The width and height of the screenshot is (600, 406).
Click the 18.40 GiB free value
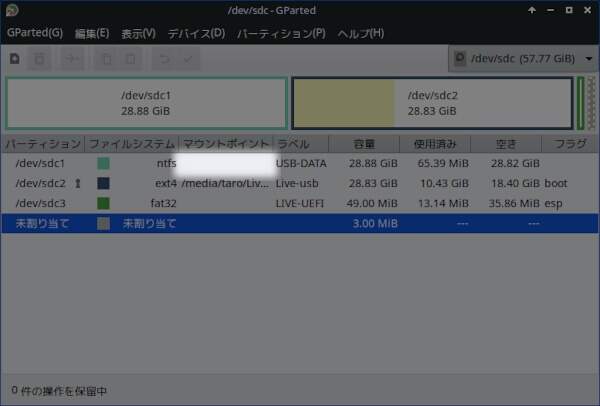pyautogui.click(x=515, y=183)
